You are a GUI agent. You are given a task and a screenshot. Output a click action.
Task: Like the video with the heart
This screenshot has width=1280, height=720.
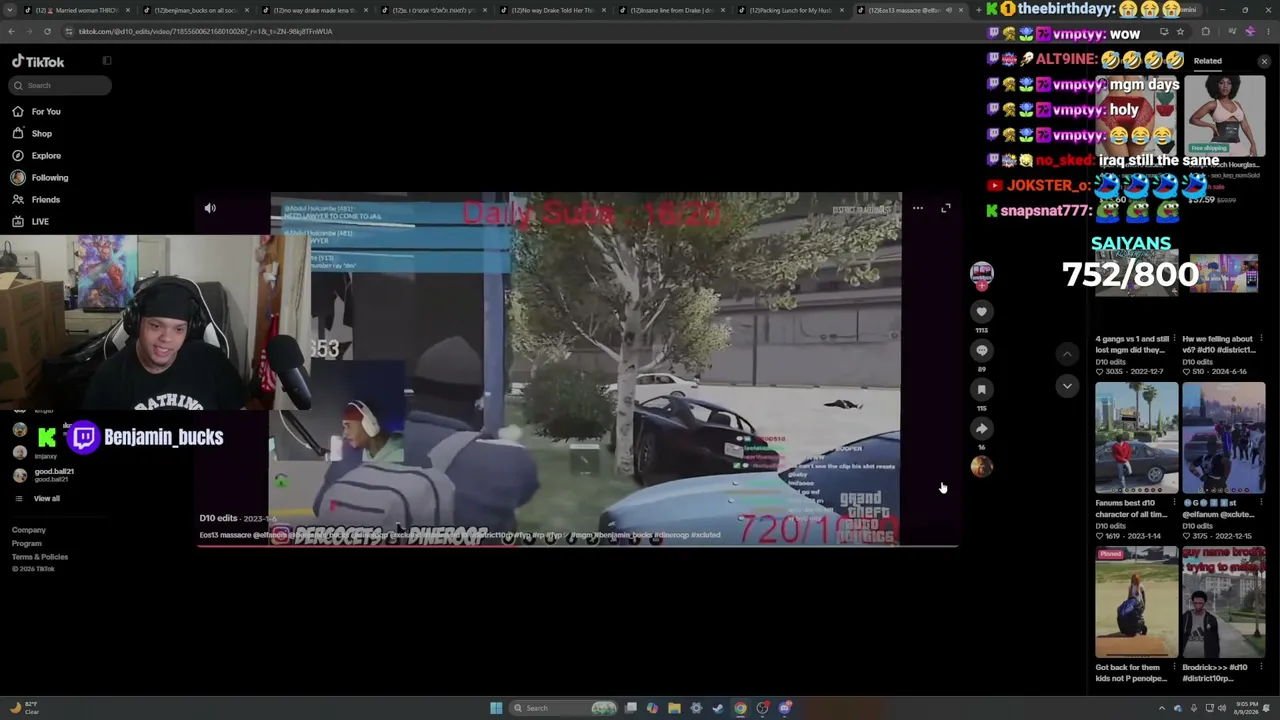click(x=982, y=312)
